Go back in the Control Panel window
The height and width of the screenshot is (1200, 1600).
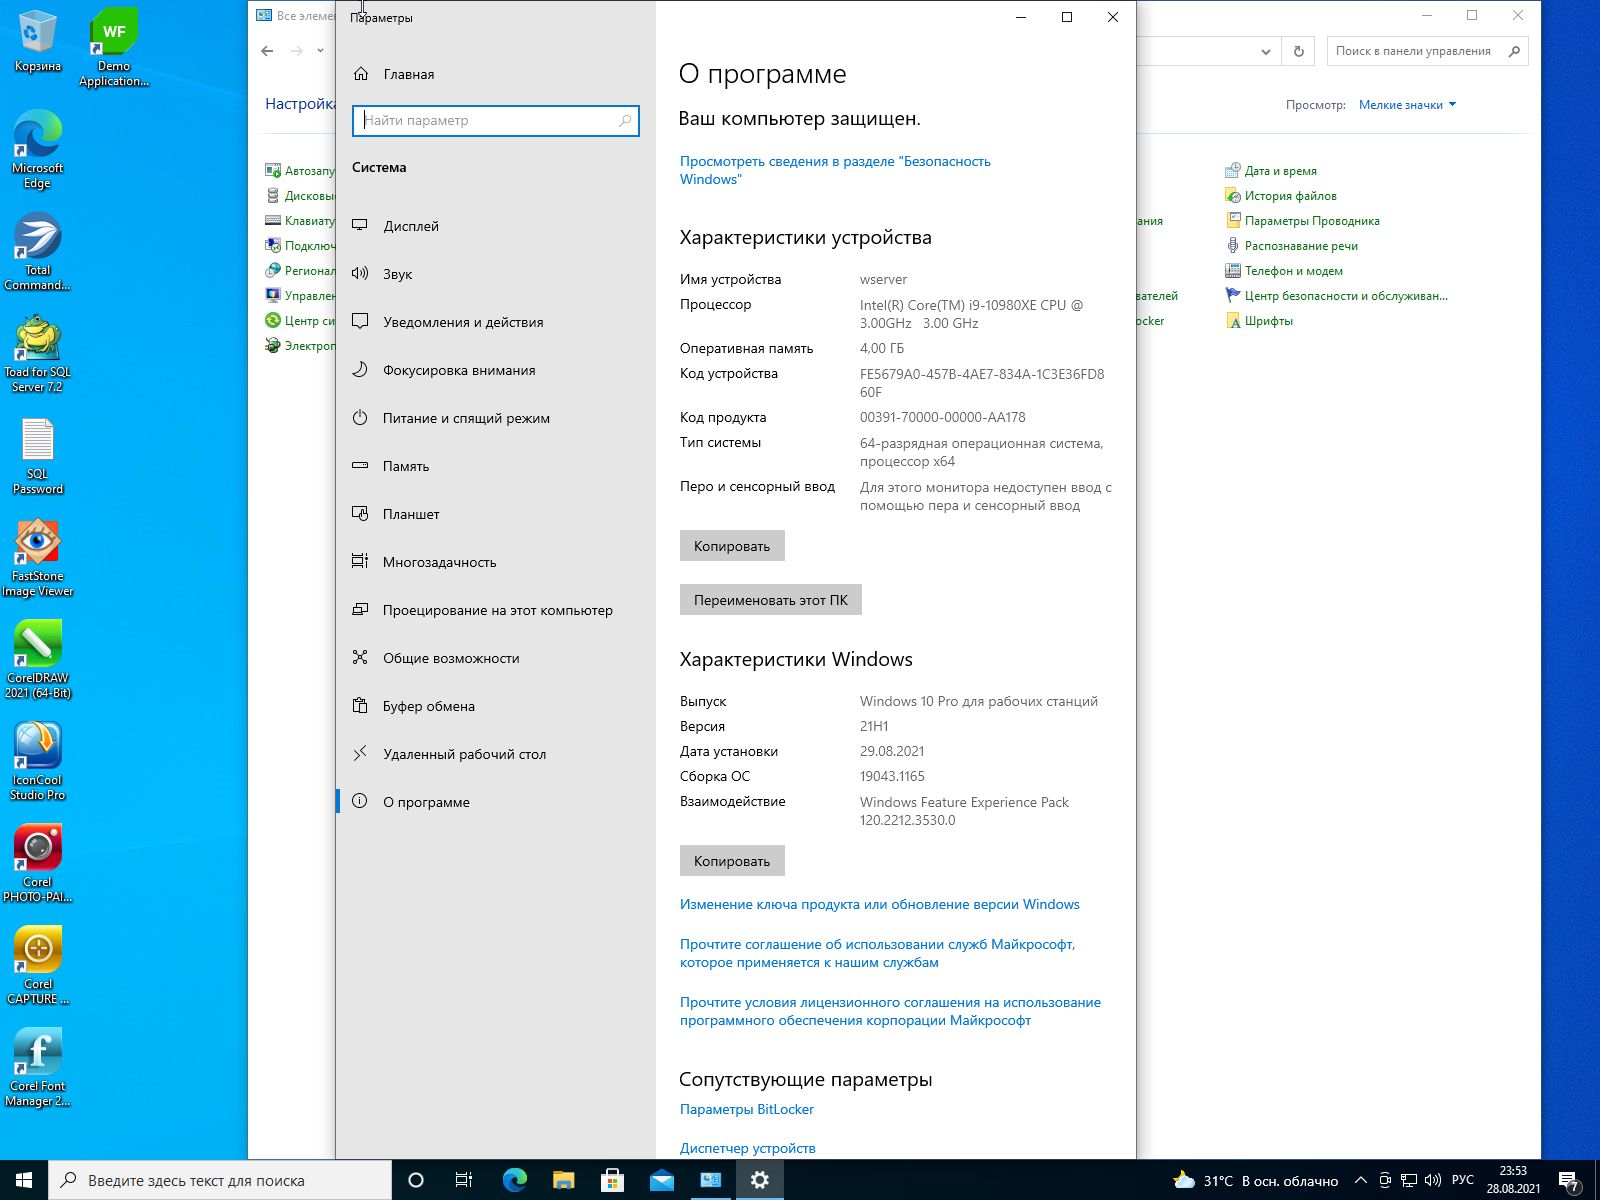(x=267, y=51)
